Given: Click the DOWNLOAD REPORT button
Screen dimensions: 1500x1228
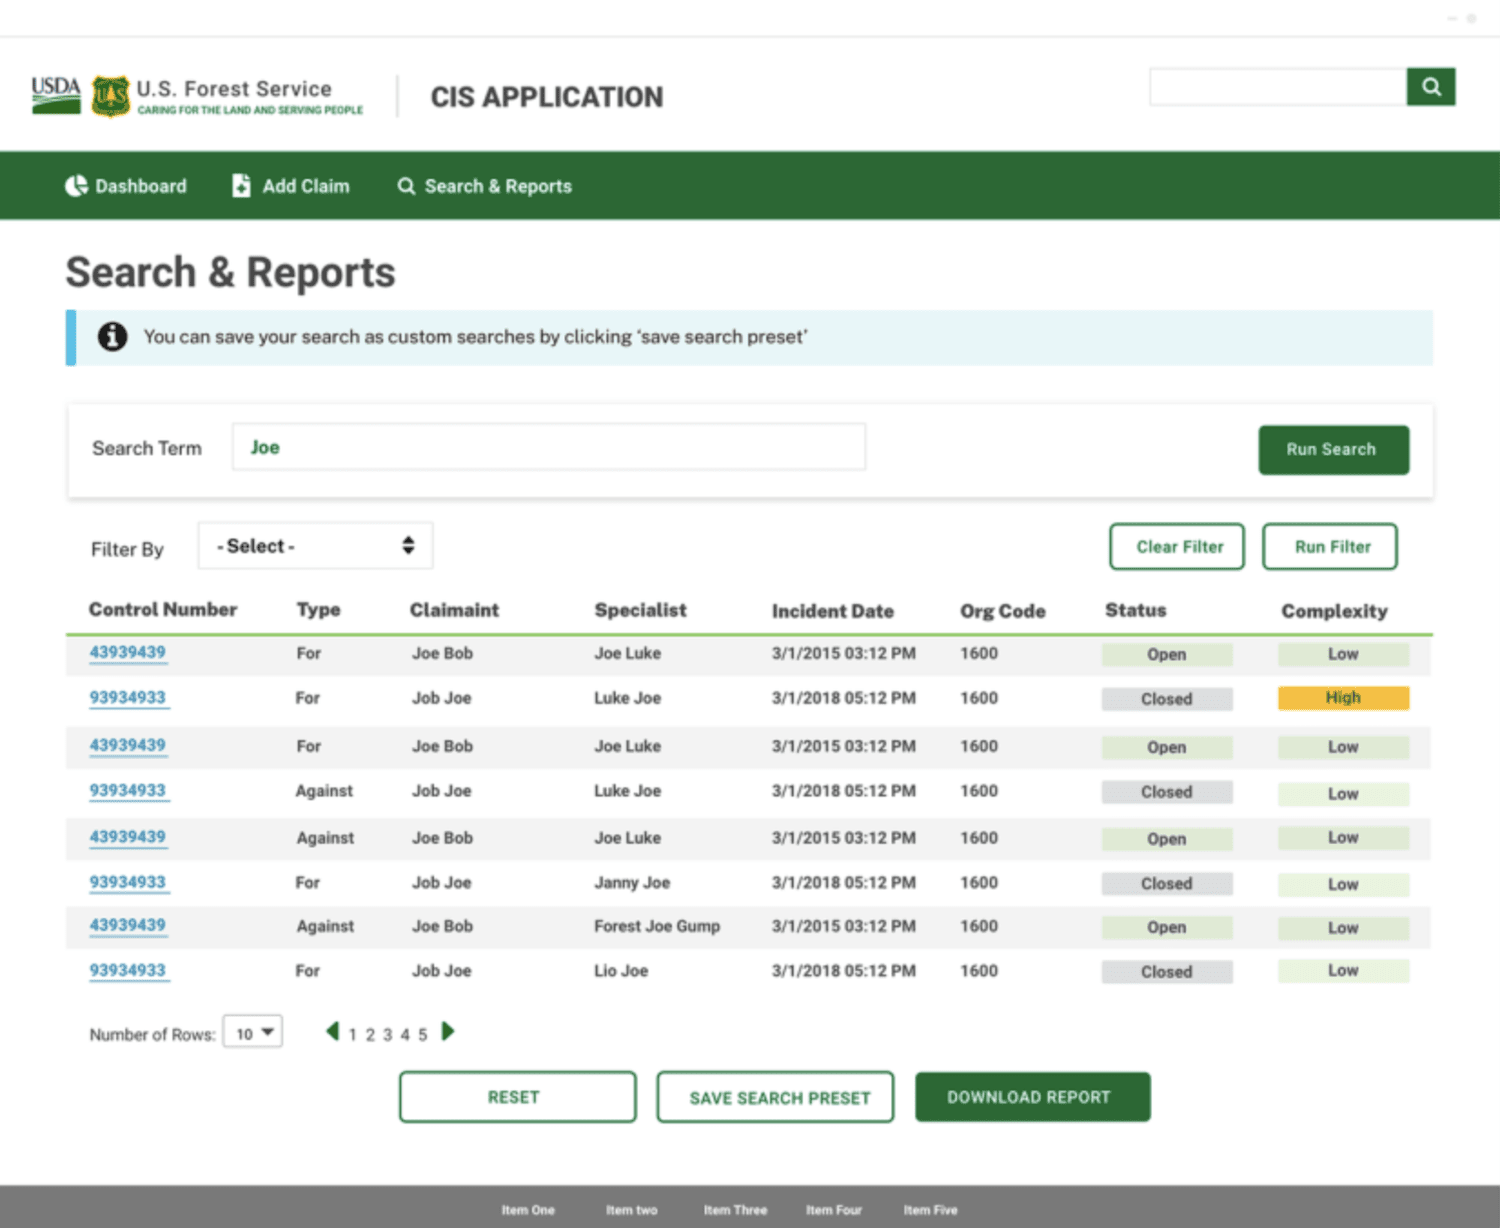Looking at the screenshot, I should (1033, 1097).
